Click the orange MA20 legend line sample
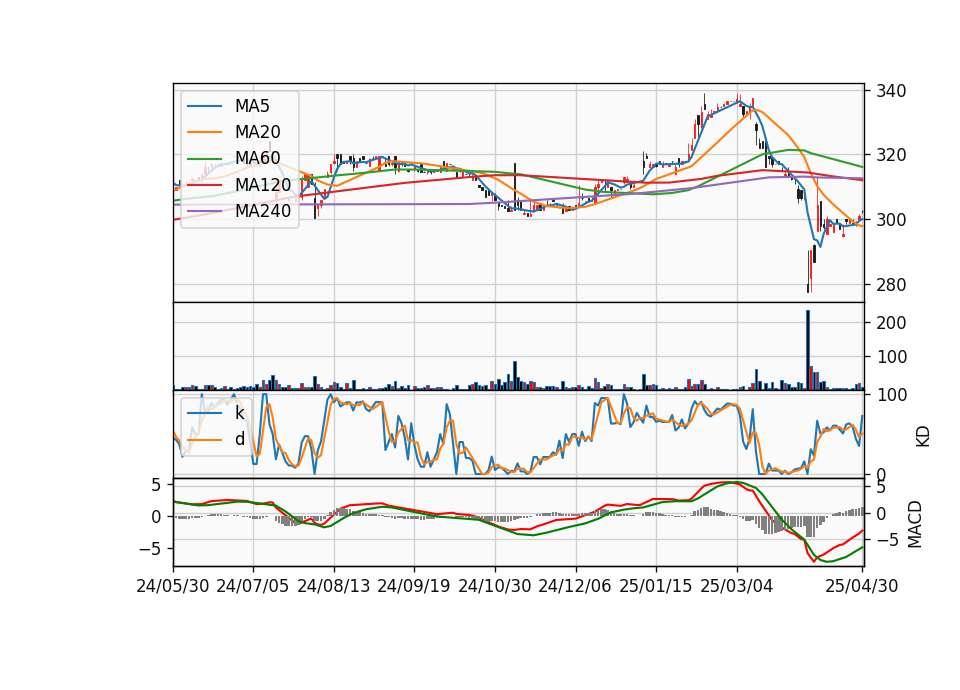This screenshot has height=690, width=960. [x=204, y=132]
